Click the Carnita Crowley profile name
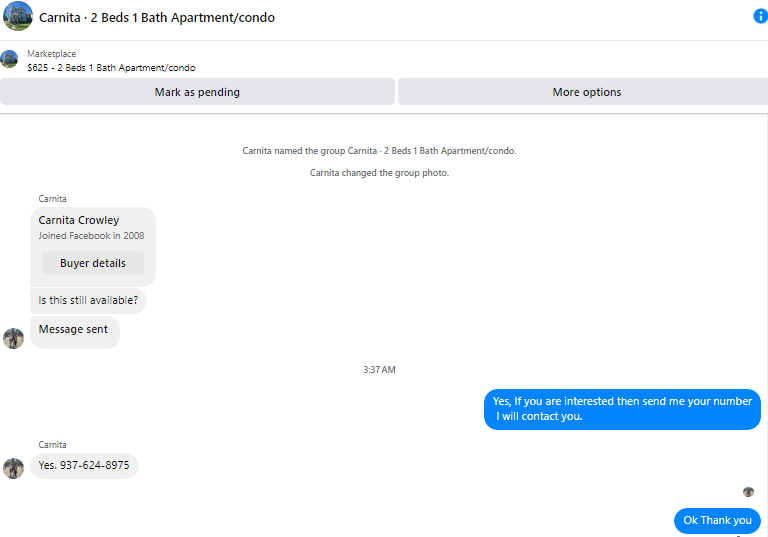 tap(79, 220)
